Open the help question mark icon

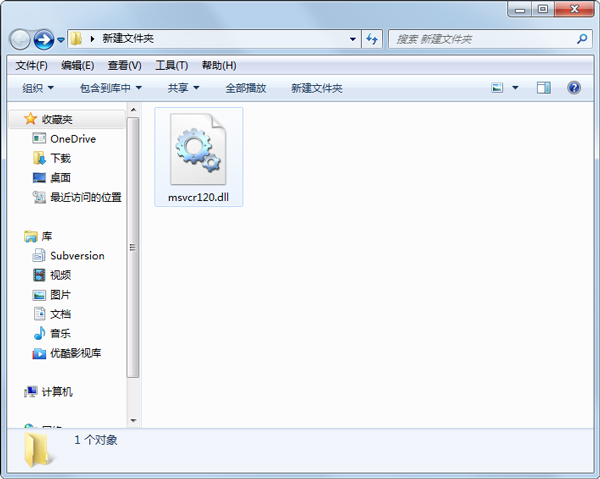[574, 88]
